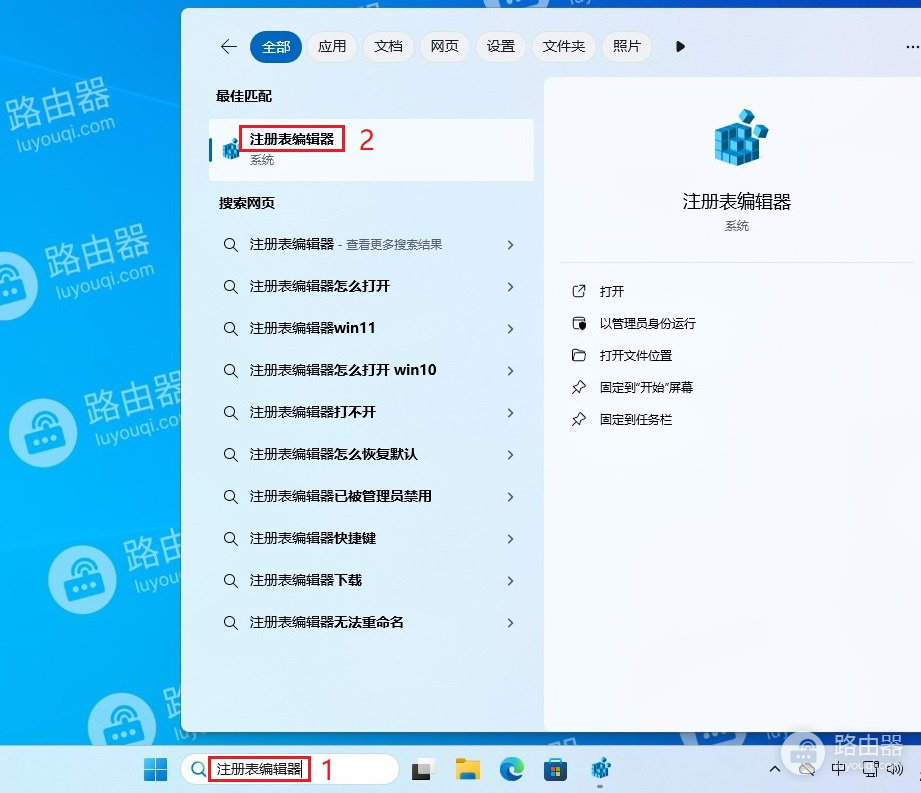Open the network tray icon
The image size is (921, 793).
point(870,769)
